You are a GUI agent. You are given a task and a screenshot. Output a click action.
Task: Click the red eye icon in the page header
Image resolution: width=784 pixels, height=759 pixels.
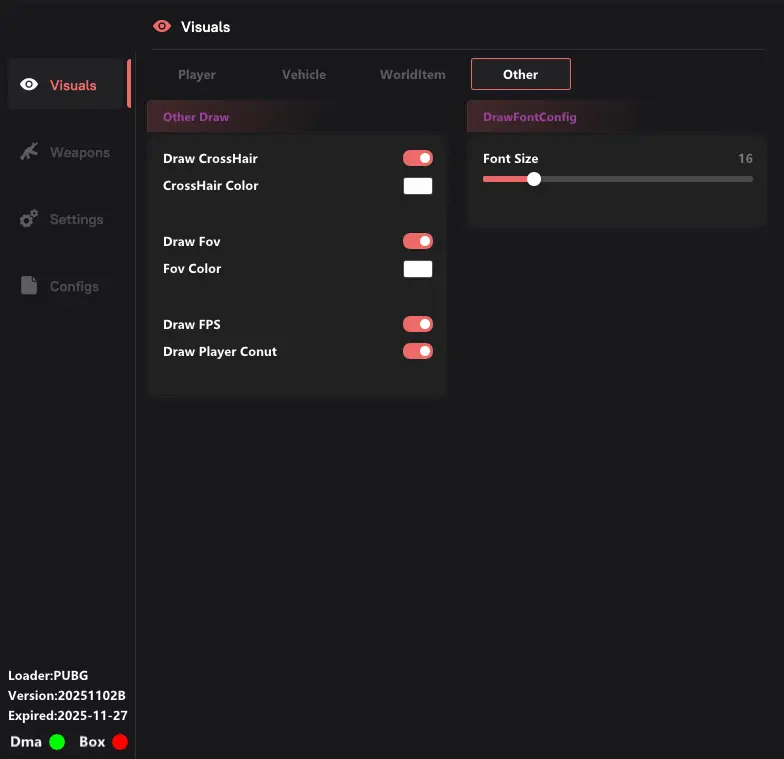pyautogui.click(x=162, y=27)
